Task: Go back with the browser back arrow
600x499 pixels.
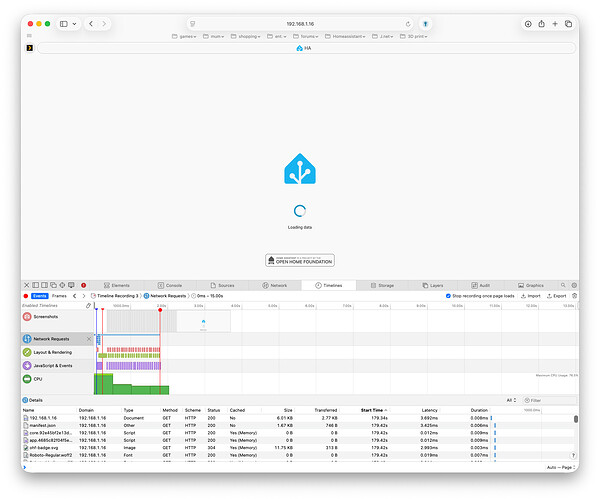Action: pos(91,24)
